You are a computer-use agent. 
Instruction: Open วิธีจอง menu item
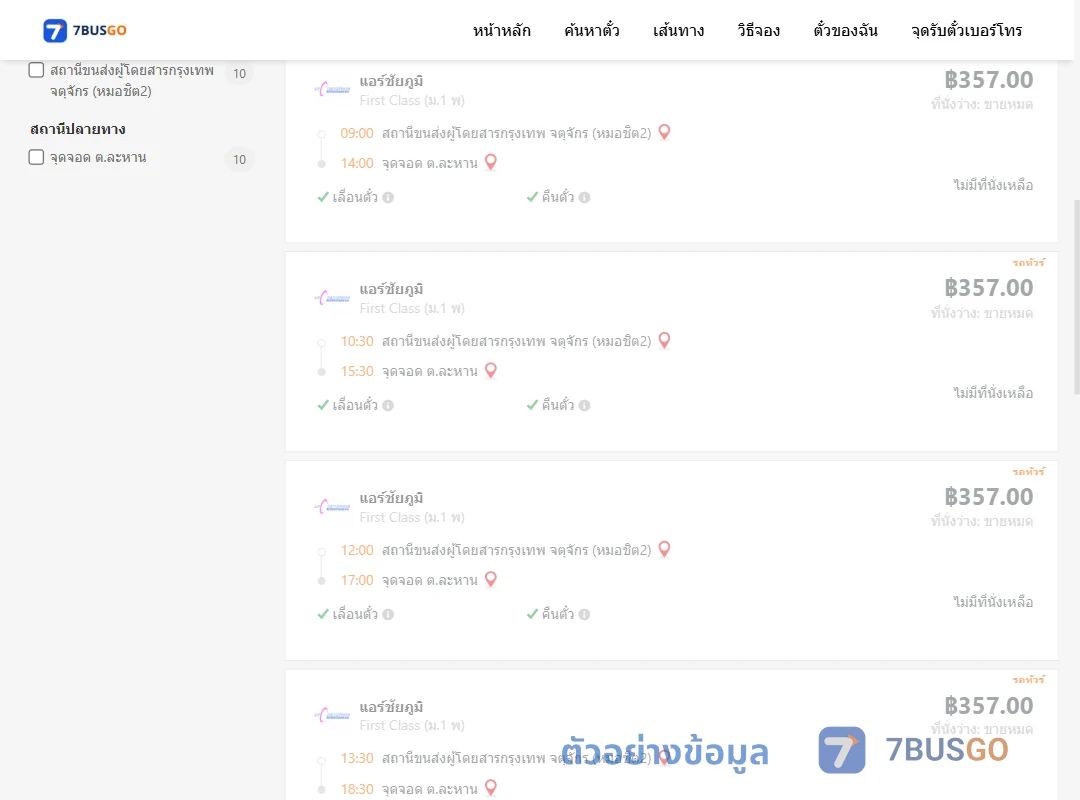coord(758,30)
